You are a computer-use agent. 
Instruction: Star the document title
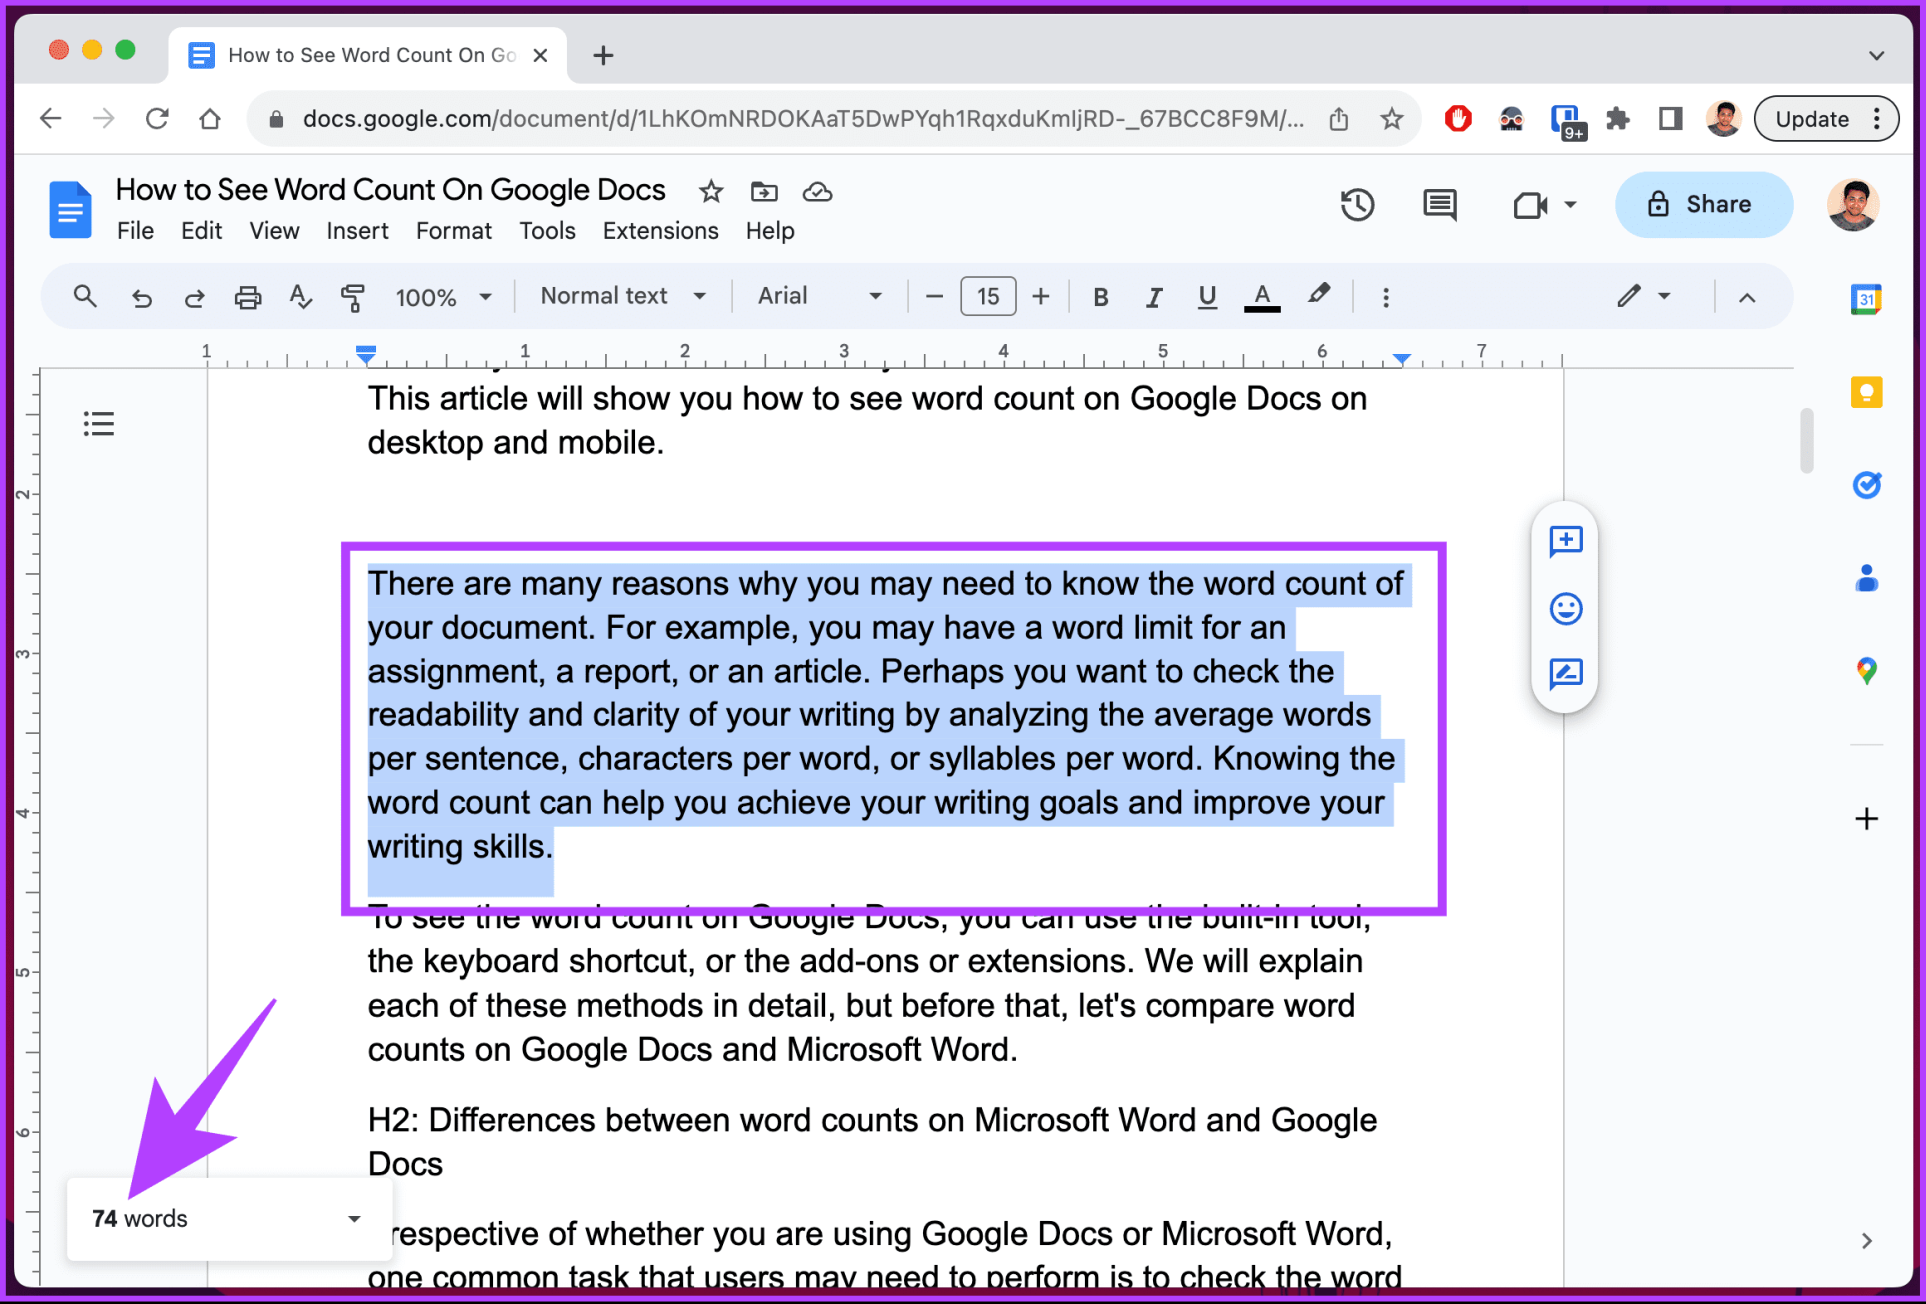pos(710,191)
